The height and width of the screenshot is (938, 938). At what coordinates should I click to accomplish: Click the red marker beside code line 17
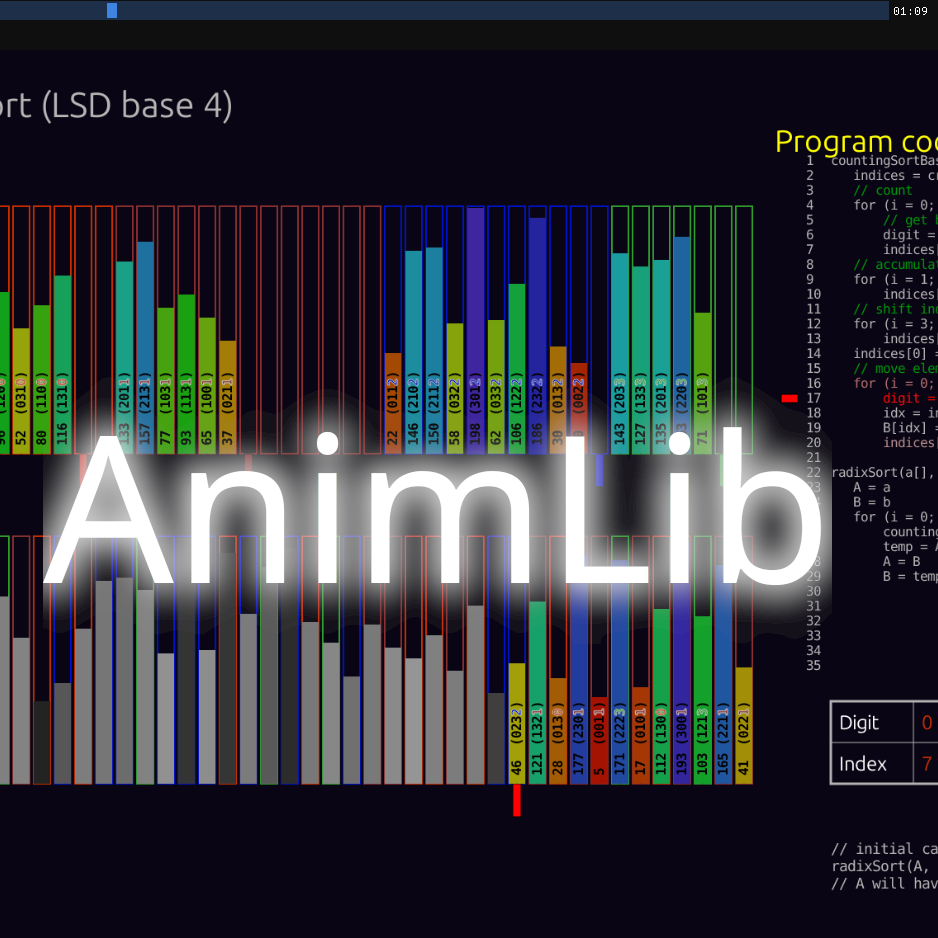[789, 398]
